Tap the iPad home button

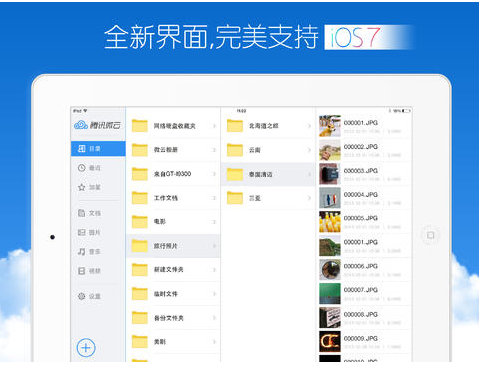(x=431, y=235)
